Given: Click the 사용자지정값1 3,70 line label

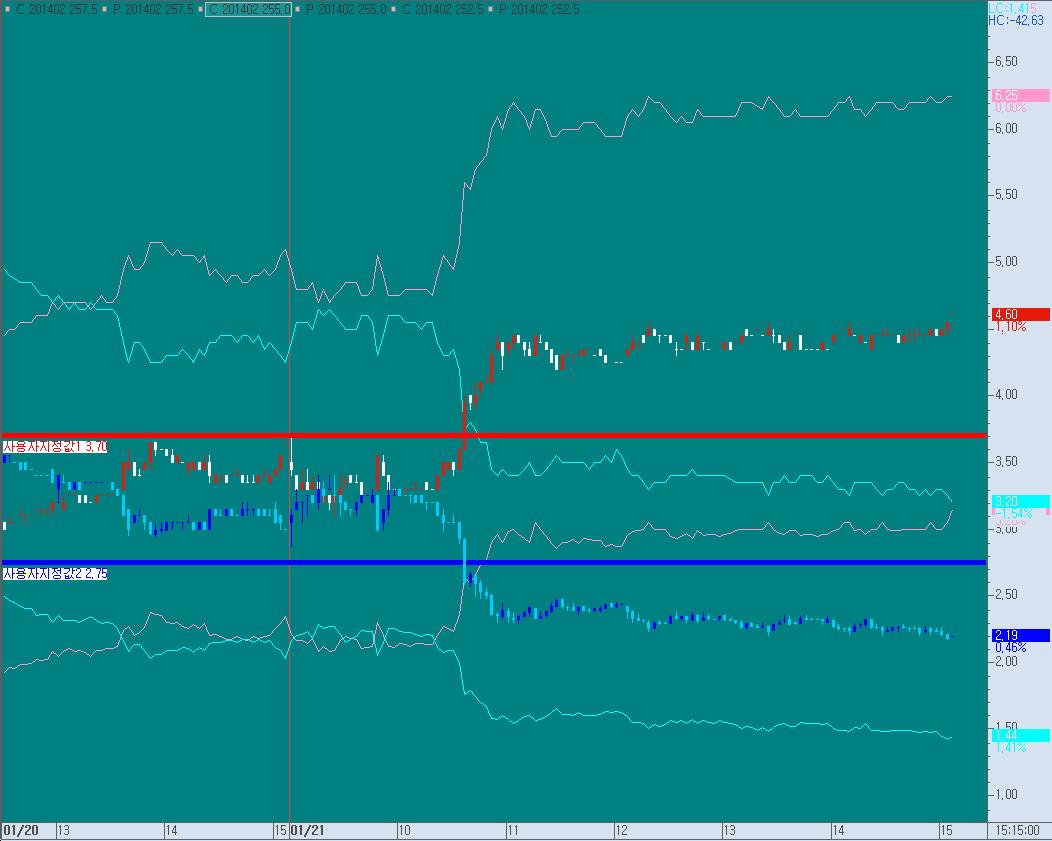Looking at the screenshot, I should [x=55, y=446].
